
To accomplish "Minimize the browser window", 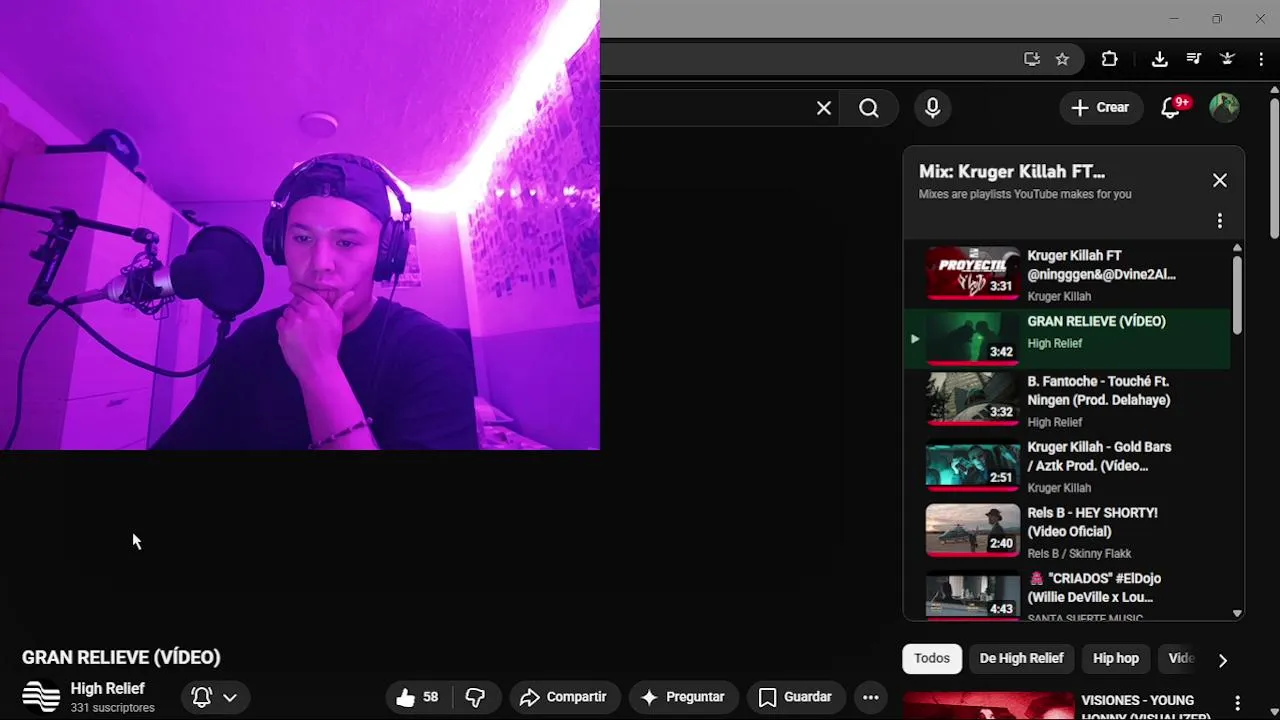I will pos(1174,18).
